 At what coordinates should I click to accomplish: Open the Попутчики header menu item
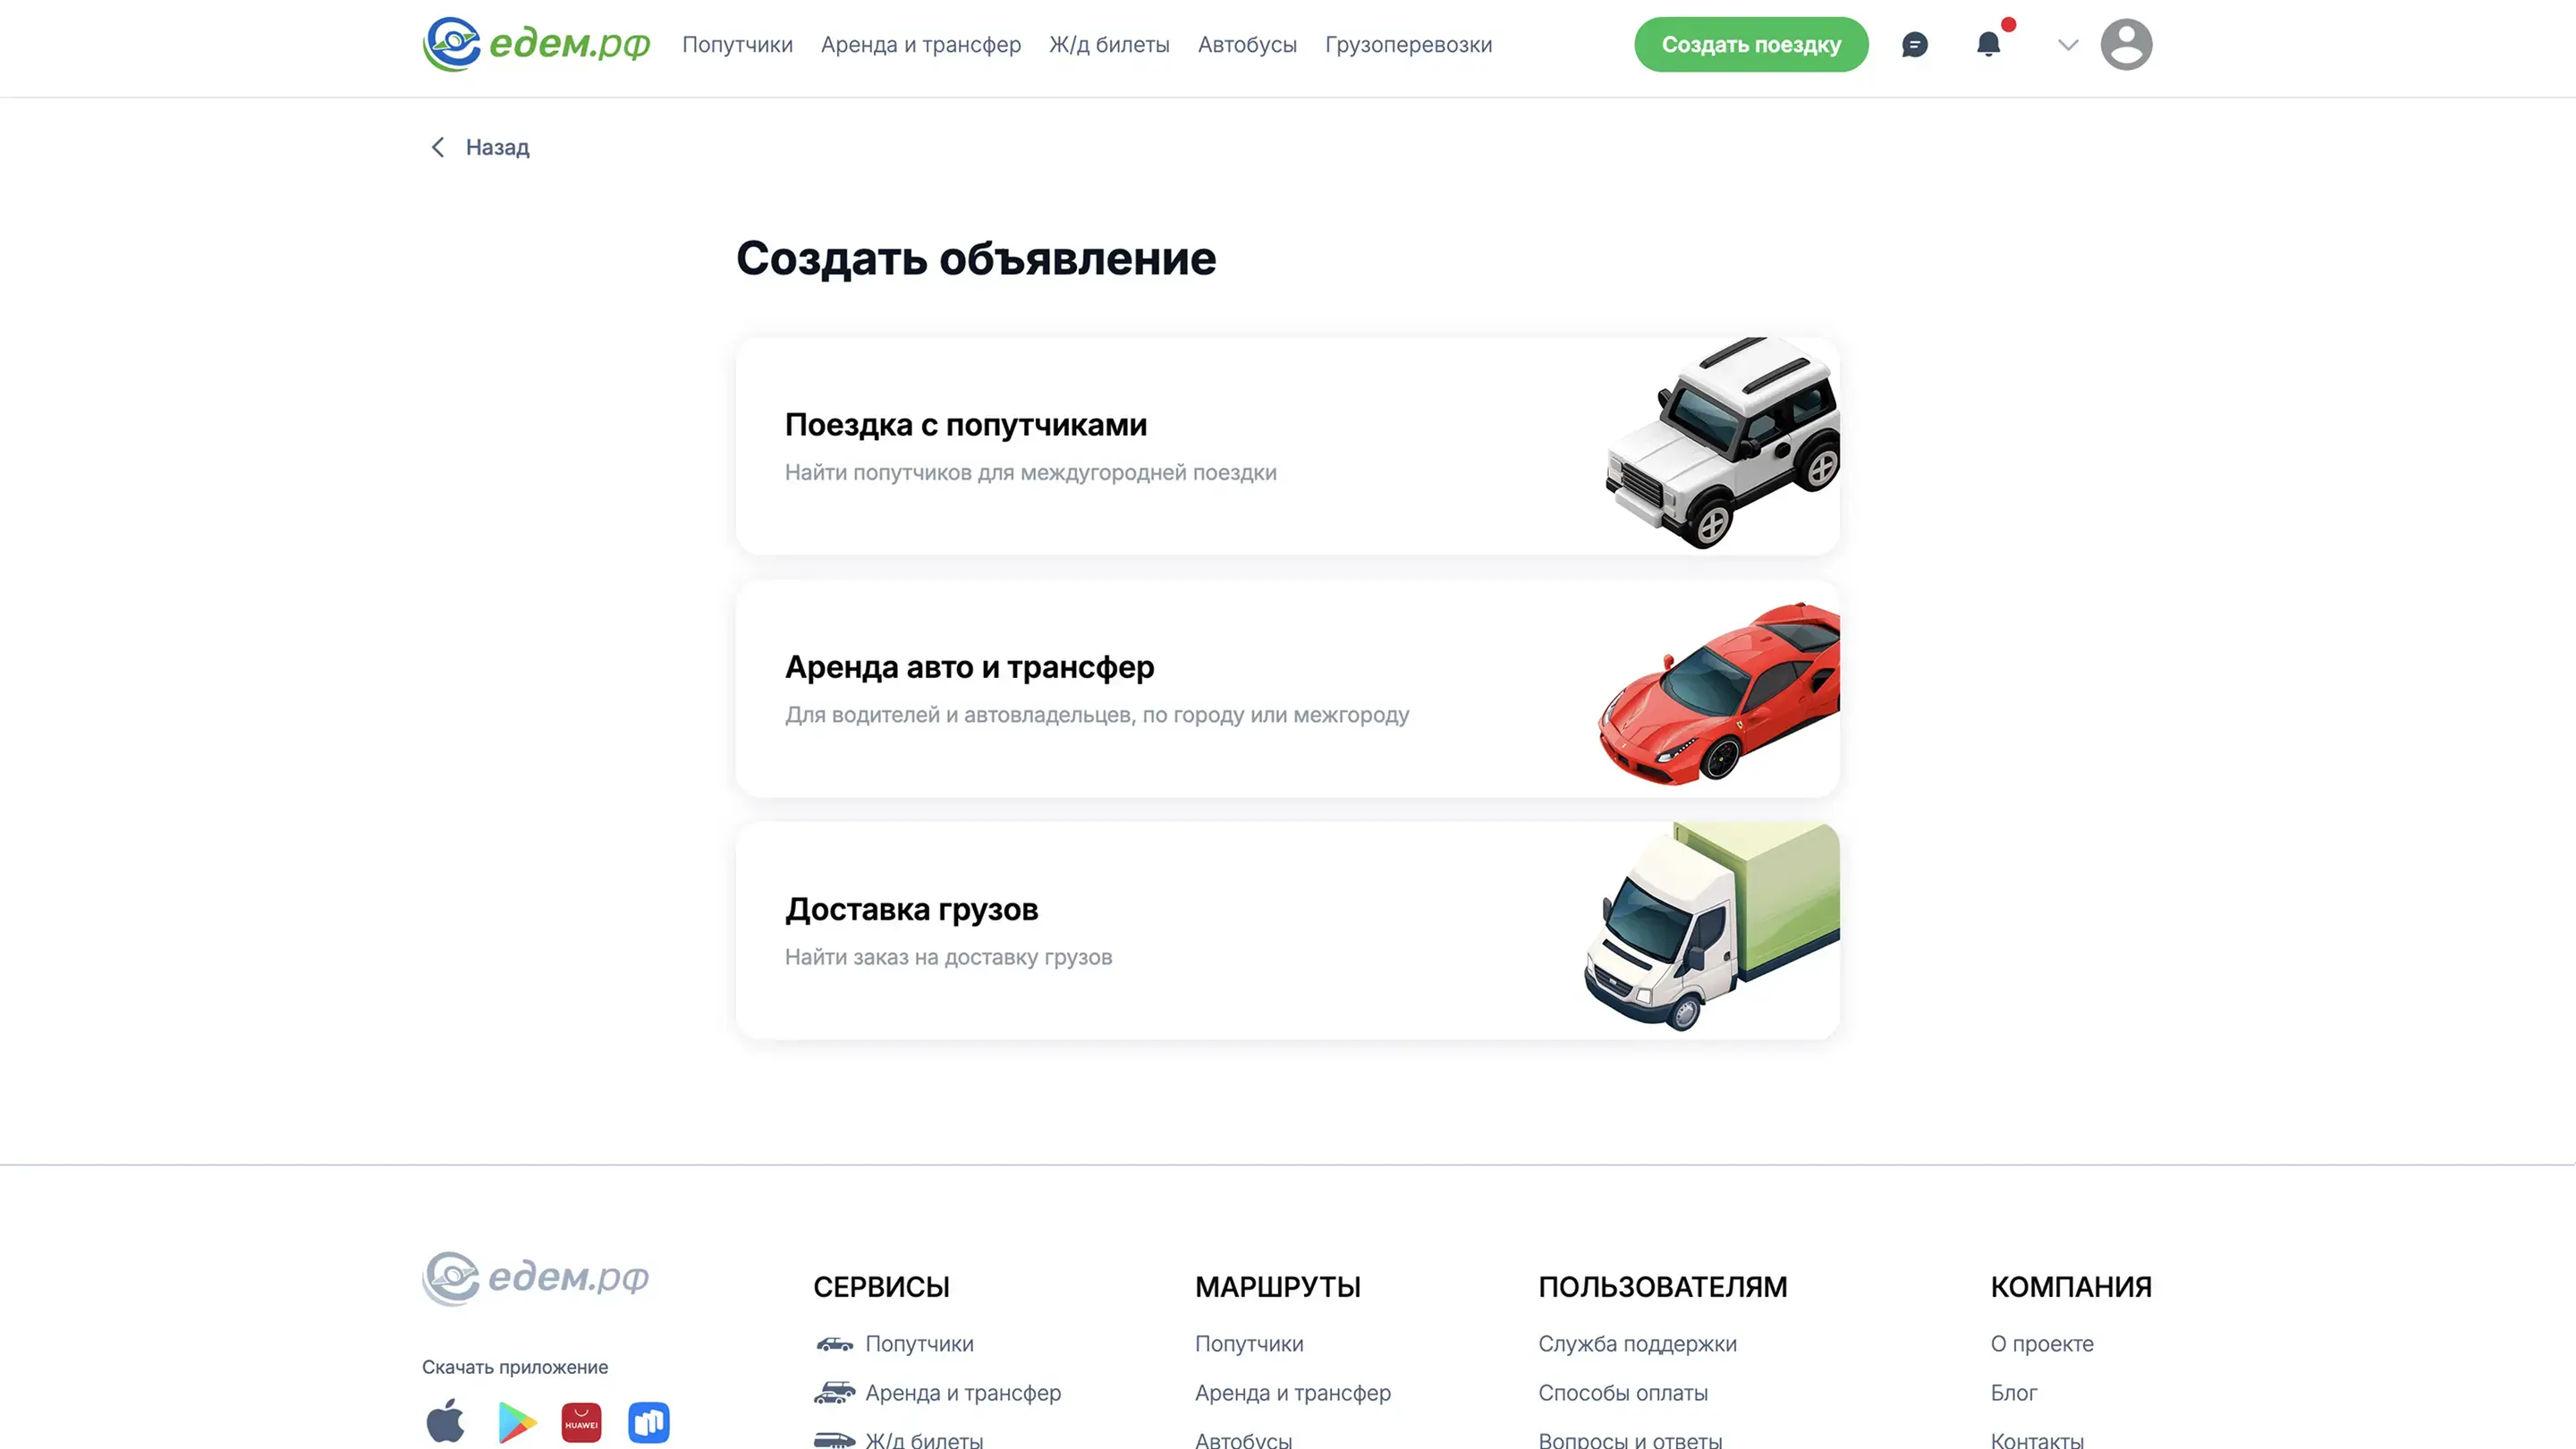pyautogui.click(x=737, y=45)
